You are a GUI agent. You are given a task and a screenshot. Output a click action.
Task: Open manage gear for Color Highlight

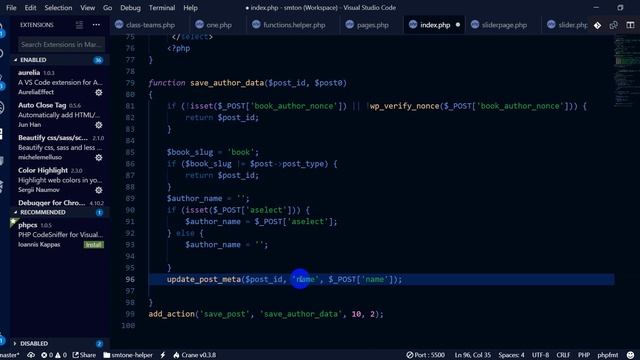point(99,190)
